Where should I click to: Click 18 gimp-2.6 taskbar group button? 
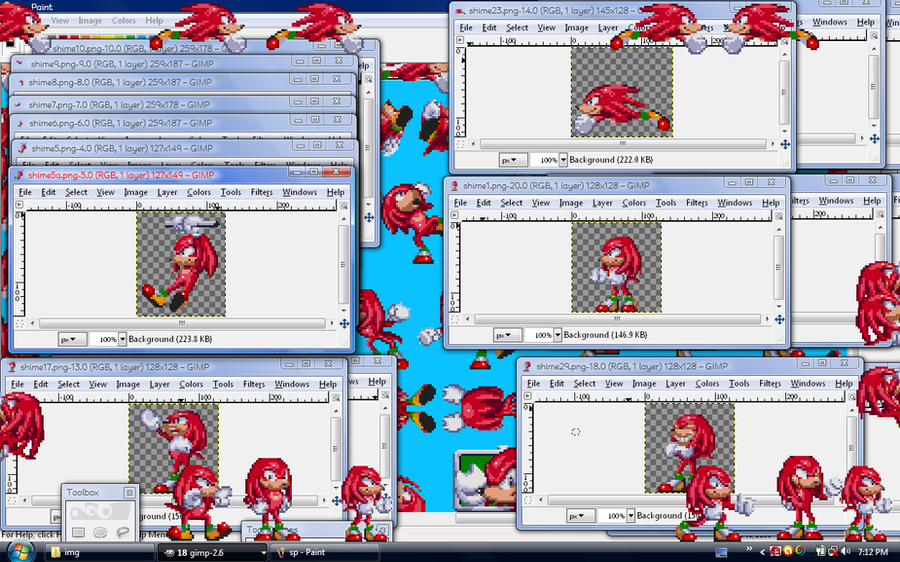[211, 552]
